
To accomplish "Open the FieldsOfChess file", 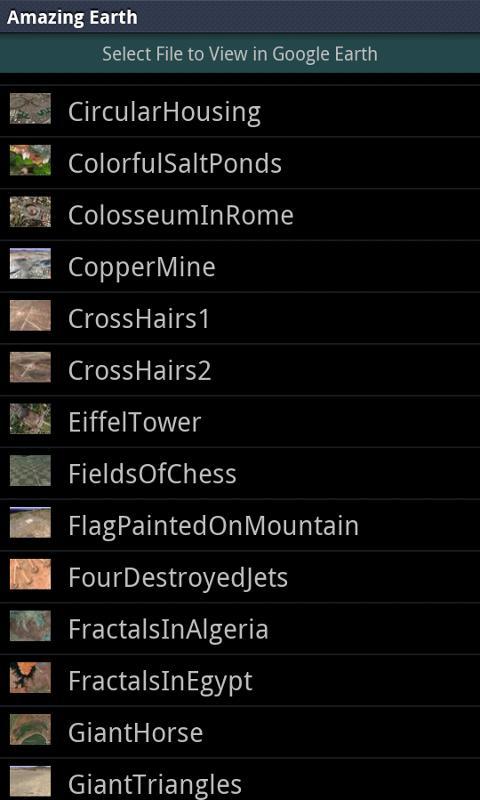I will point(240,473).
